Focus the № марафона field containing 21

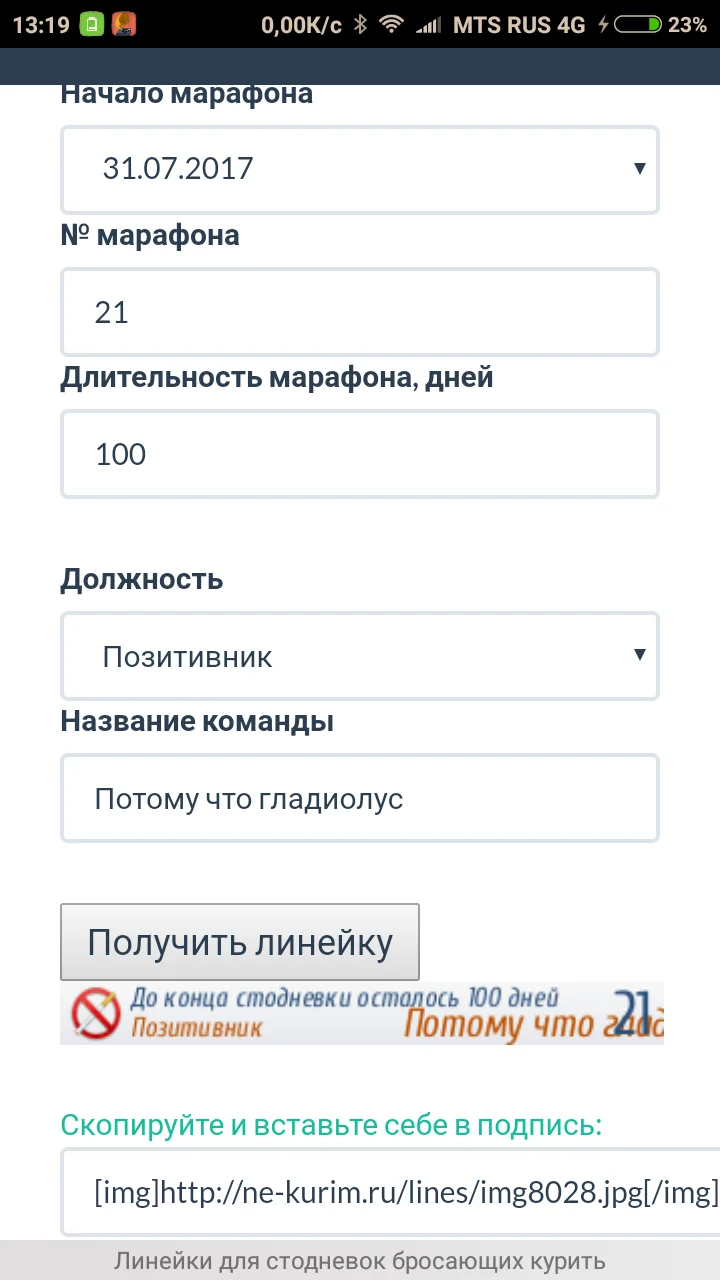[360, 312]
